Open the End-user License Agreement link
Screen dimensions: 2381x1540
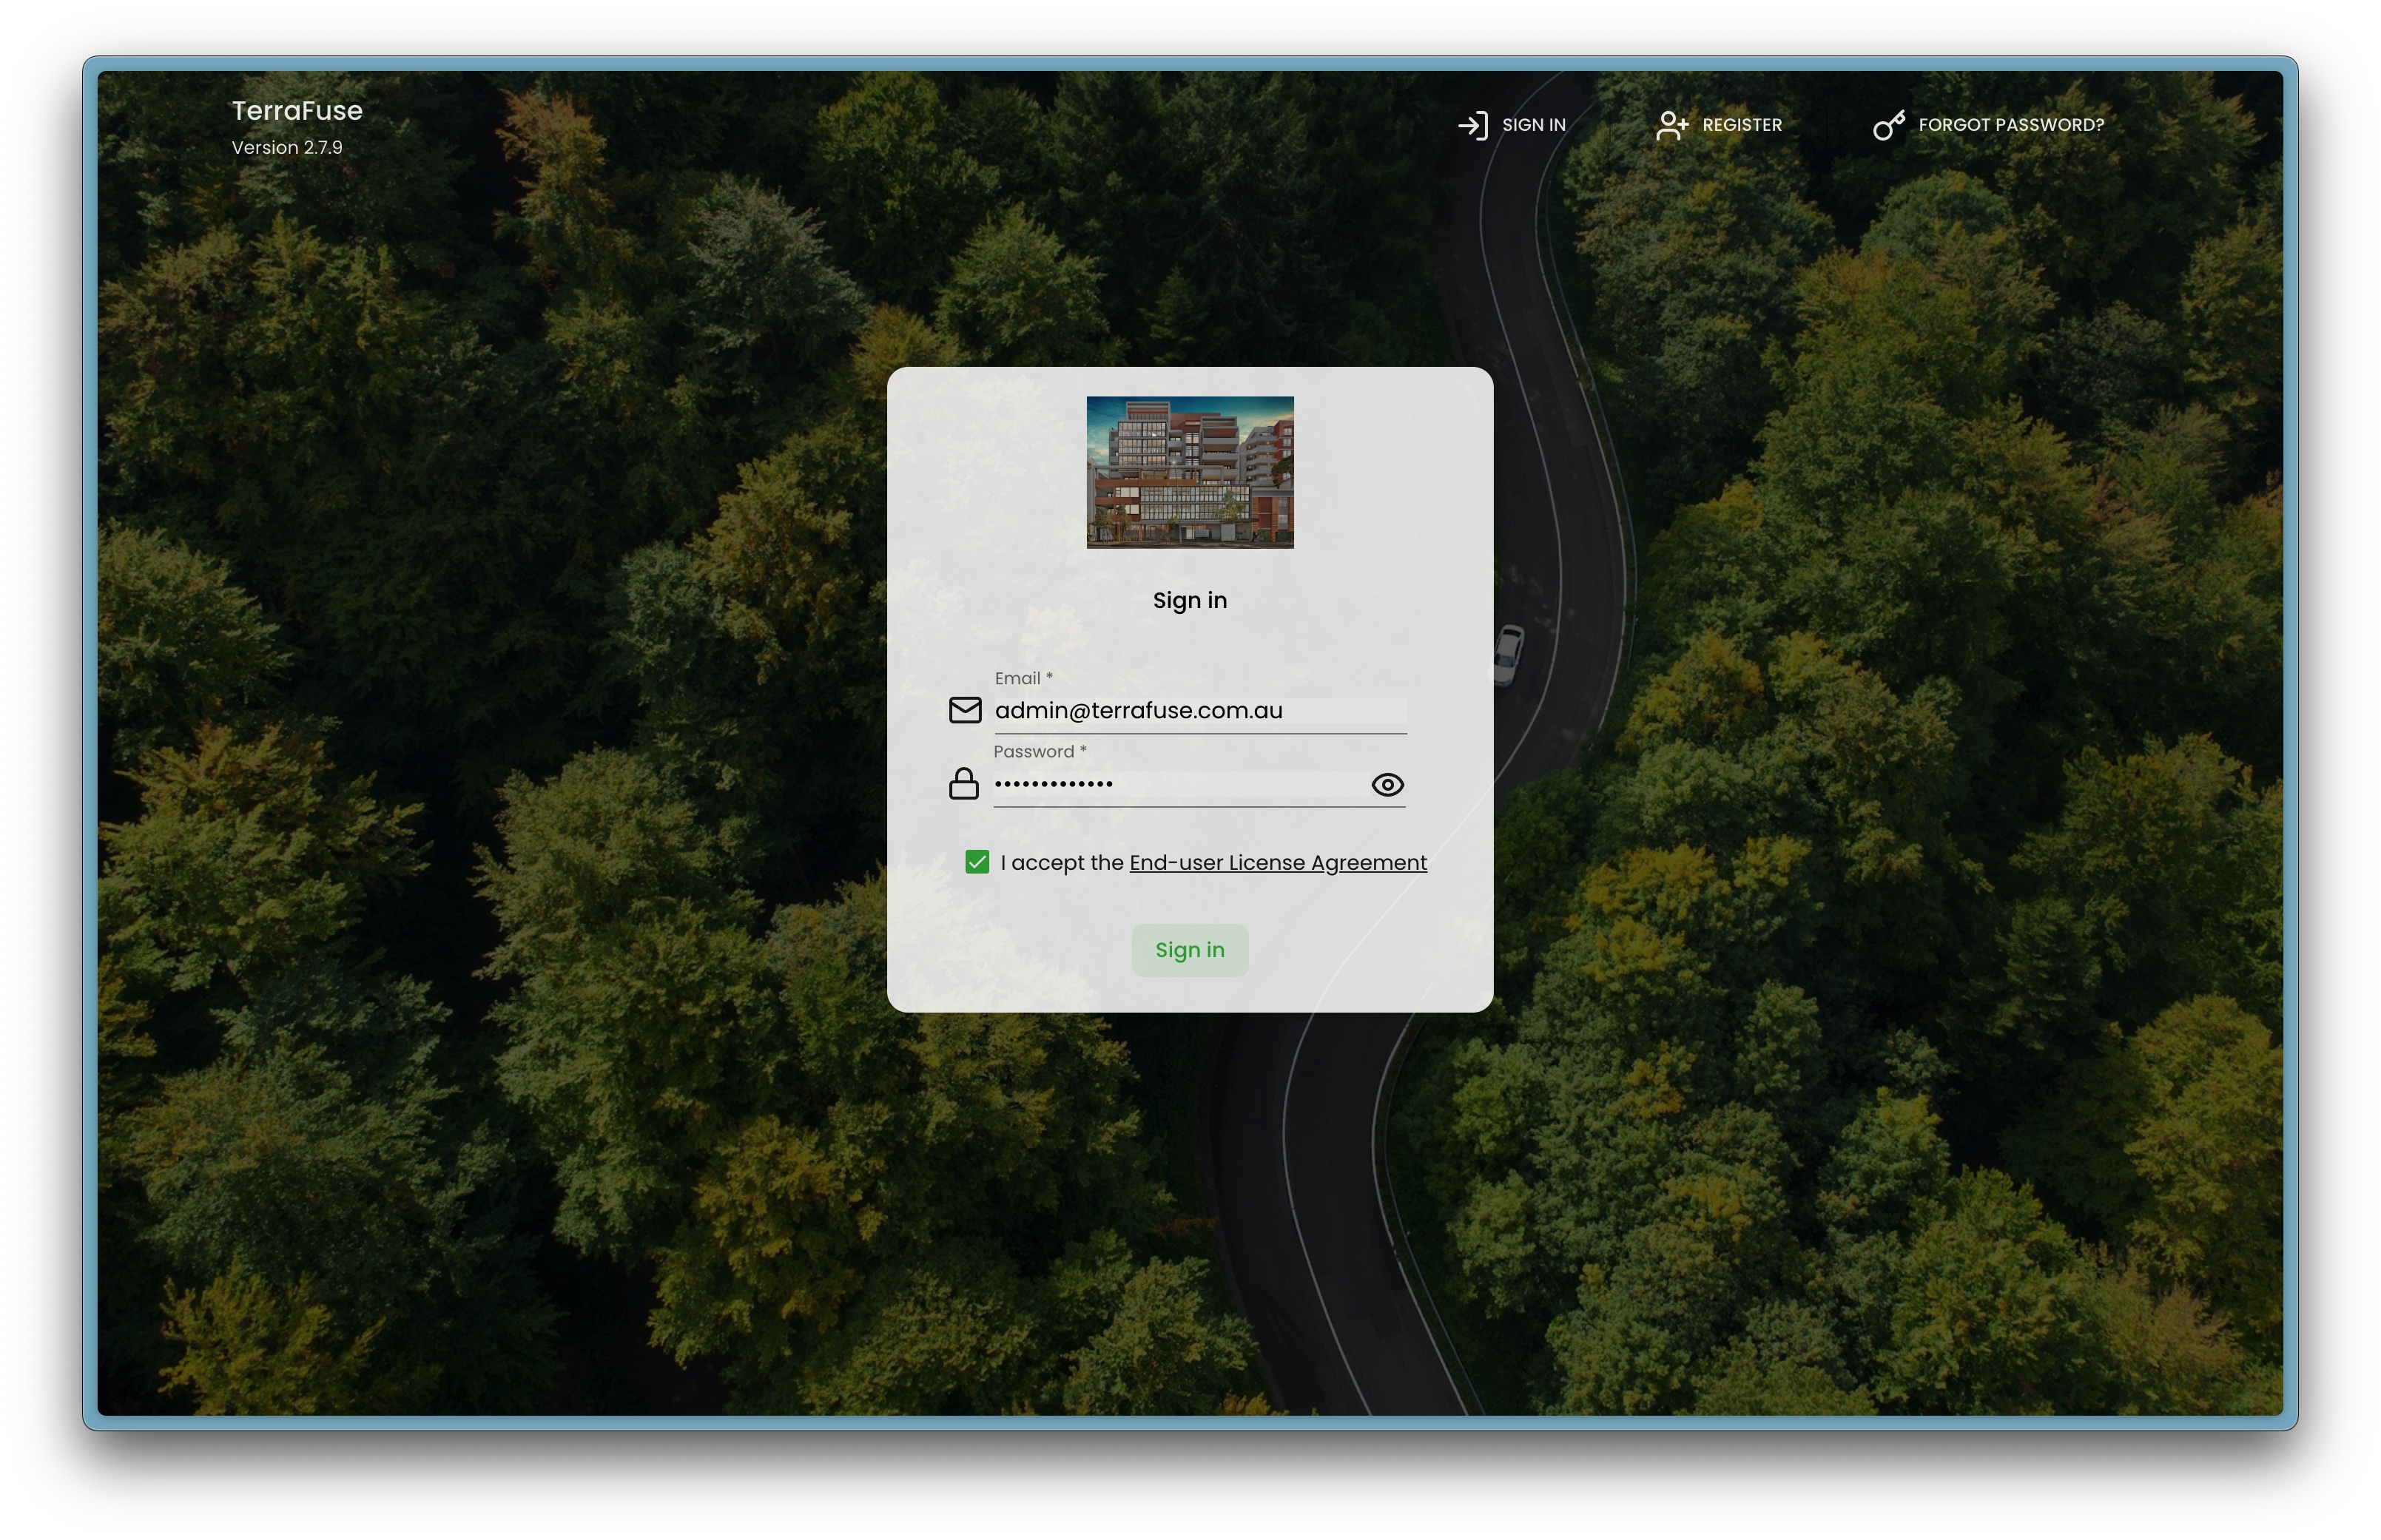1277,862
